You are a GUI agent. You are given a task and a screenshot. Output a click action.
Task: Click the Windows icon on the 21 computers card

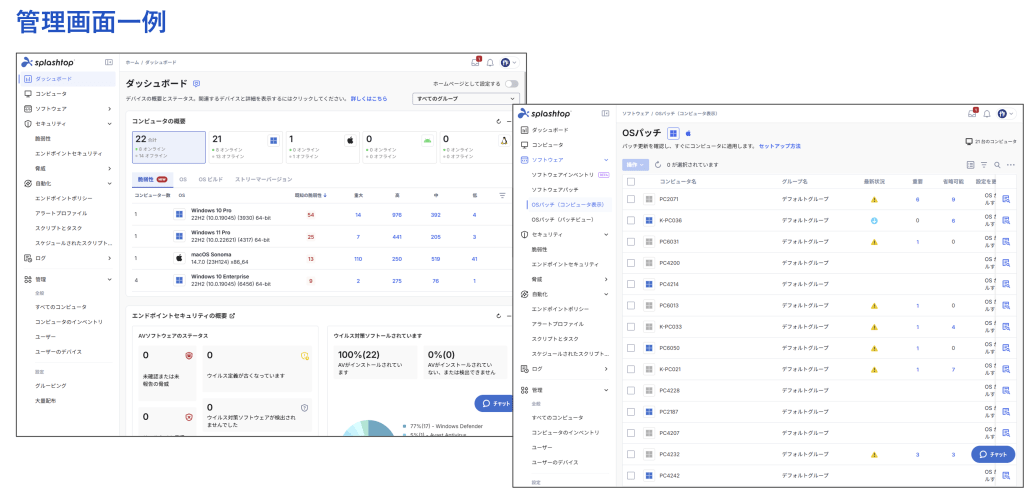coord(274,140)
